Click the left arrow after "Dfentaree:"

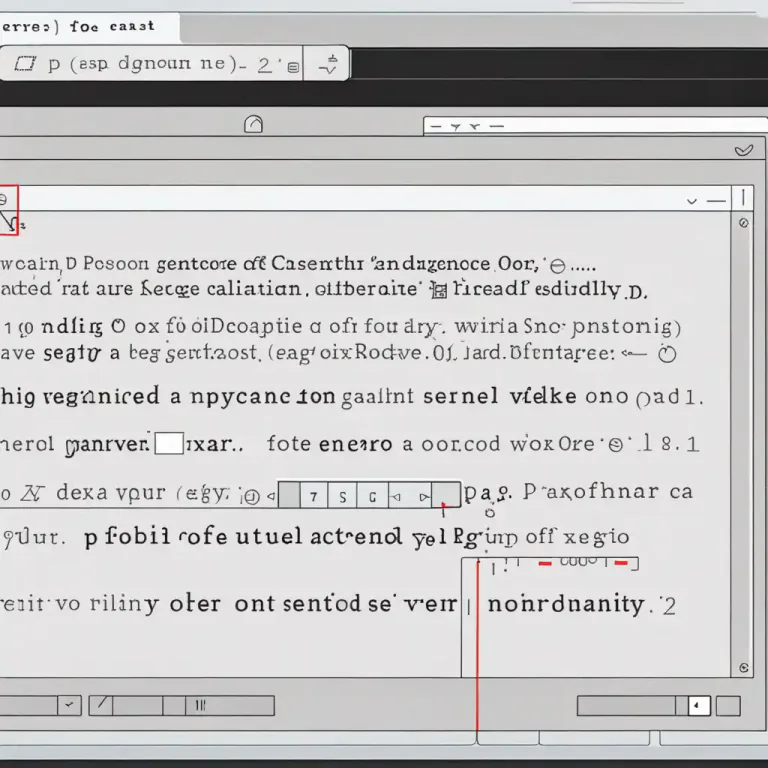click(x=634, y=353)
